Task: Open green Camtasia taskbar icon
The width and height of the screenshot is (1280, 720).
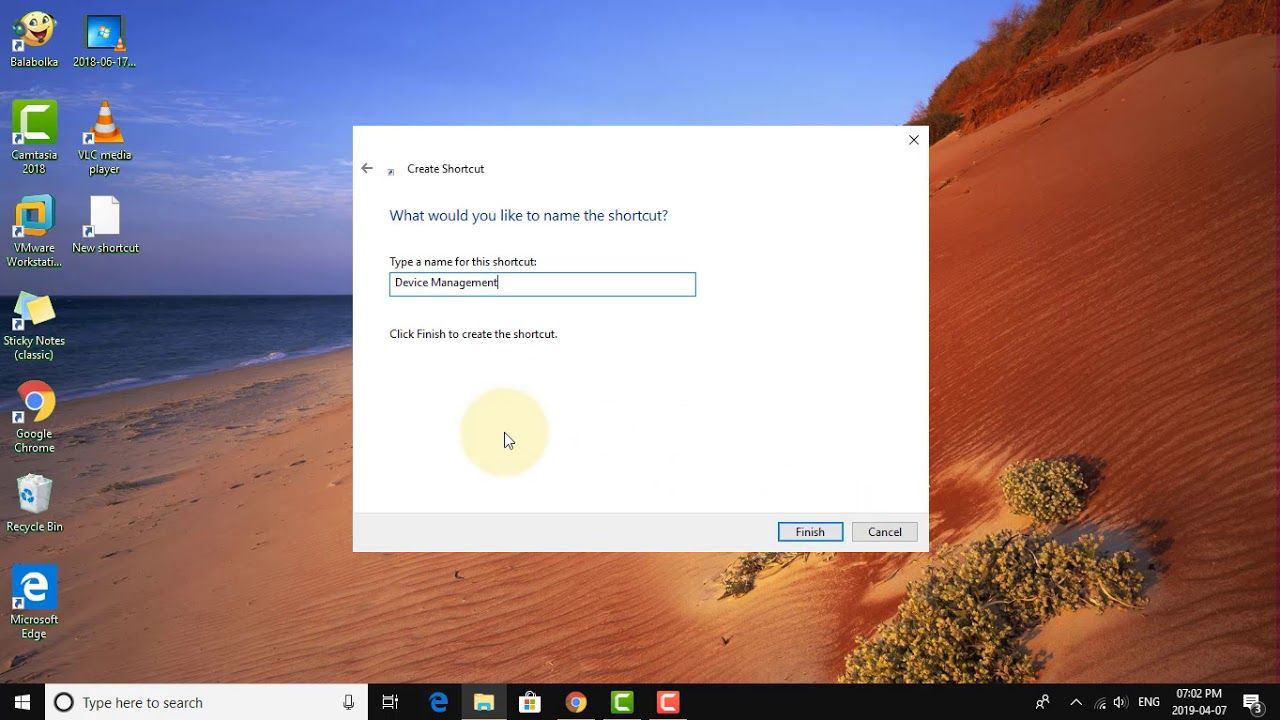Action: [622, 702]
